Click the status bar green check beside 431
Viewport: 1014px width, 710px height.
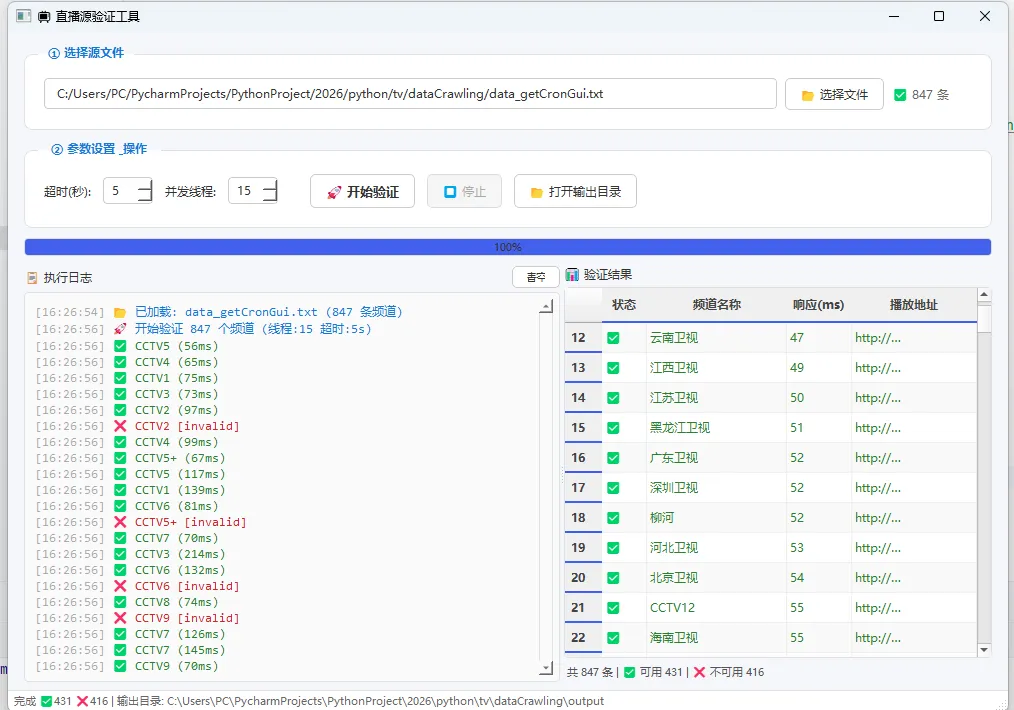coord(46,701)
